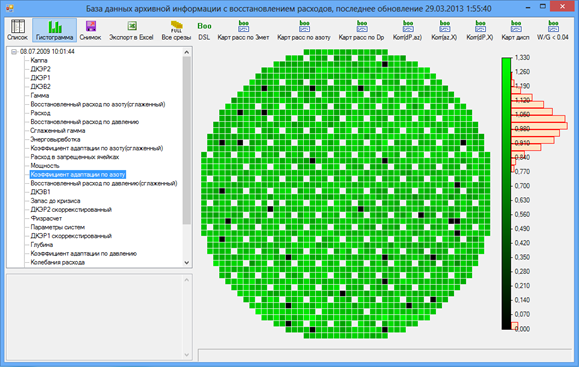The height and width of the screenshot is (367, 579).
Task: Select Физрасчет item
Action: (x=46, y=219)
